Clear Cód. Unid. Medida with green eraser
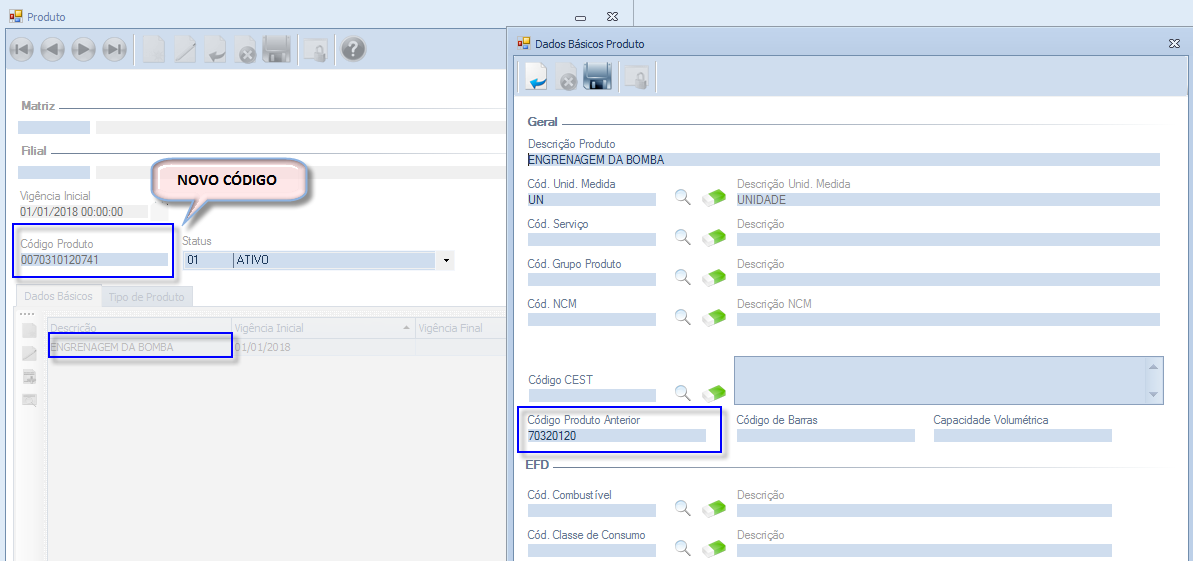The image size is (1193, 561). 714,198
